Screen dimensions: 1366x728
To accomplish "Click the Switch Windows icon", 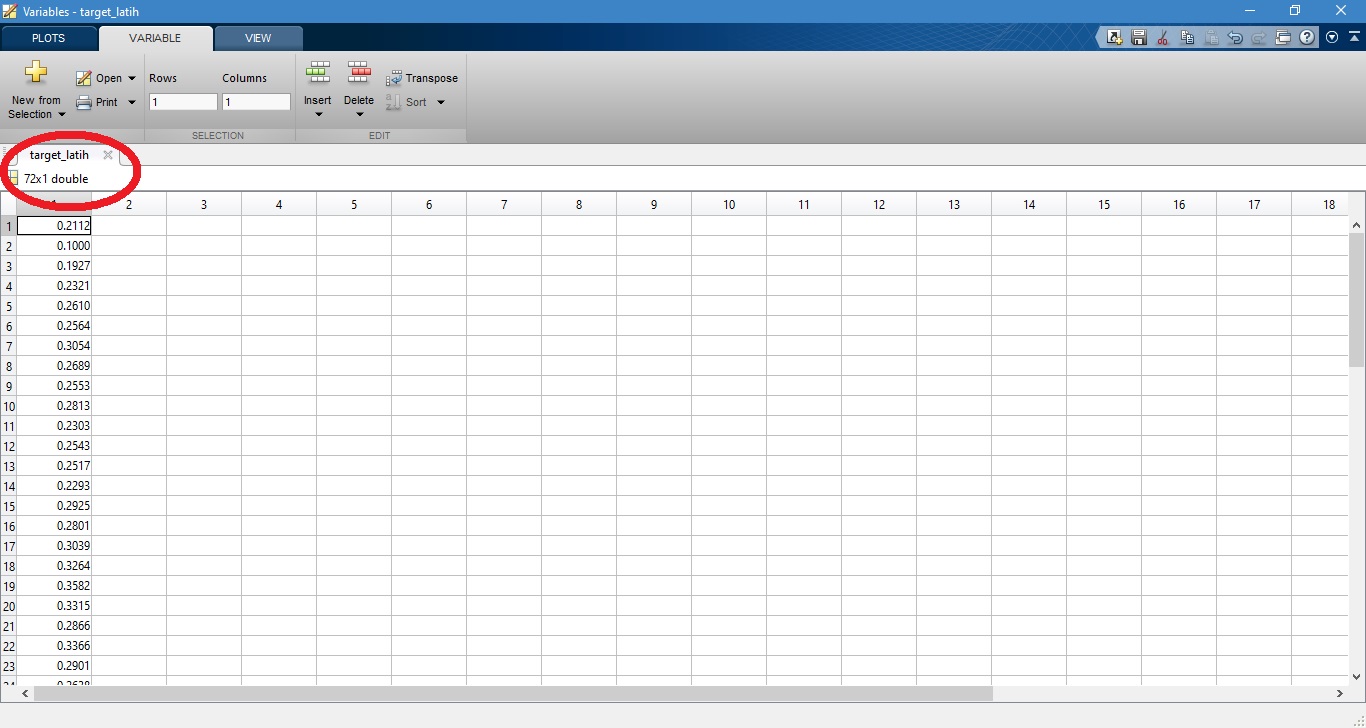I will click(x=1283, y=38).
